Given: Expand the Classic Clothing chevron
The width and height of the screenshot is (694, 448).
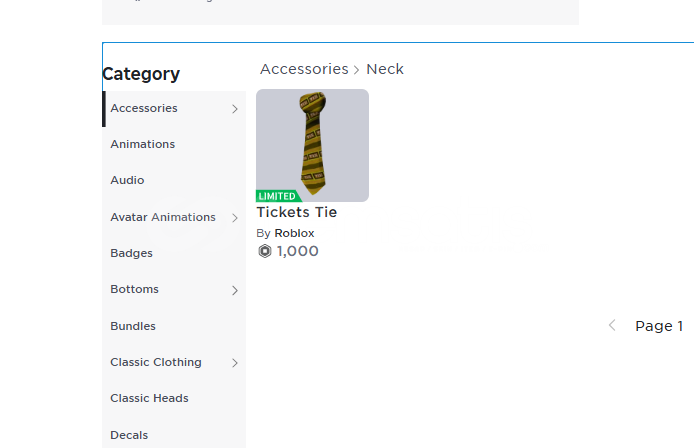Looking at the screenshot, I should [235, 363].
